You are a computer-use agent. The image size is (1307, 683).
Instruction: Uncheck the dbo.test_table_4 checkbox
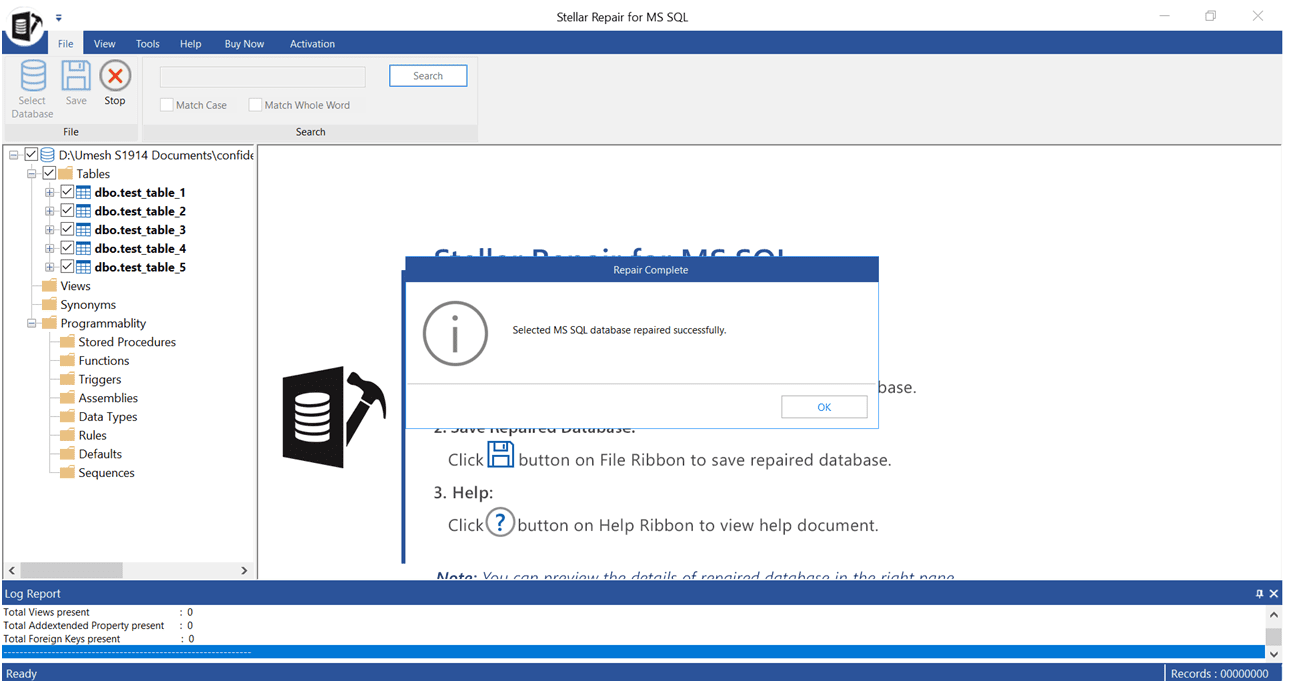tap(67, 248)
